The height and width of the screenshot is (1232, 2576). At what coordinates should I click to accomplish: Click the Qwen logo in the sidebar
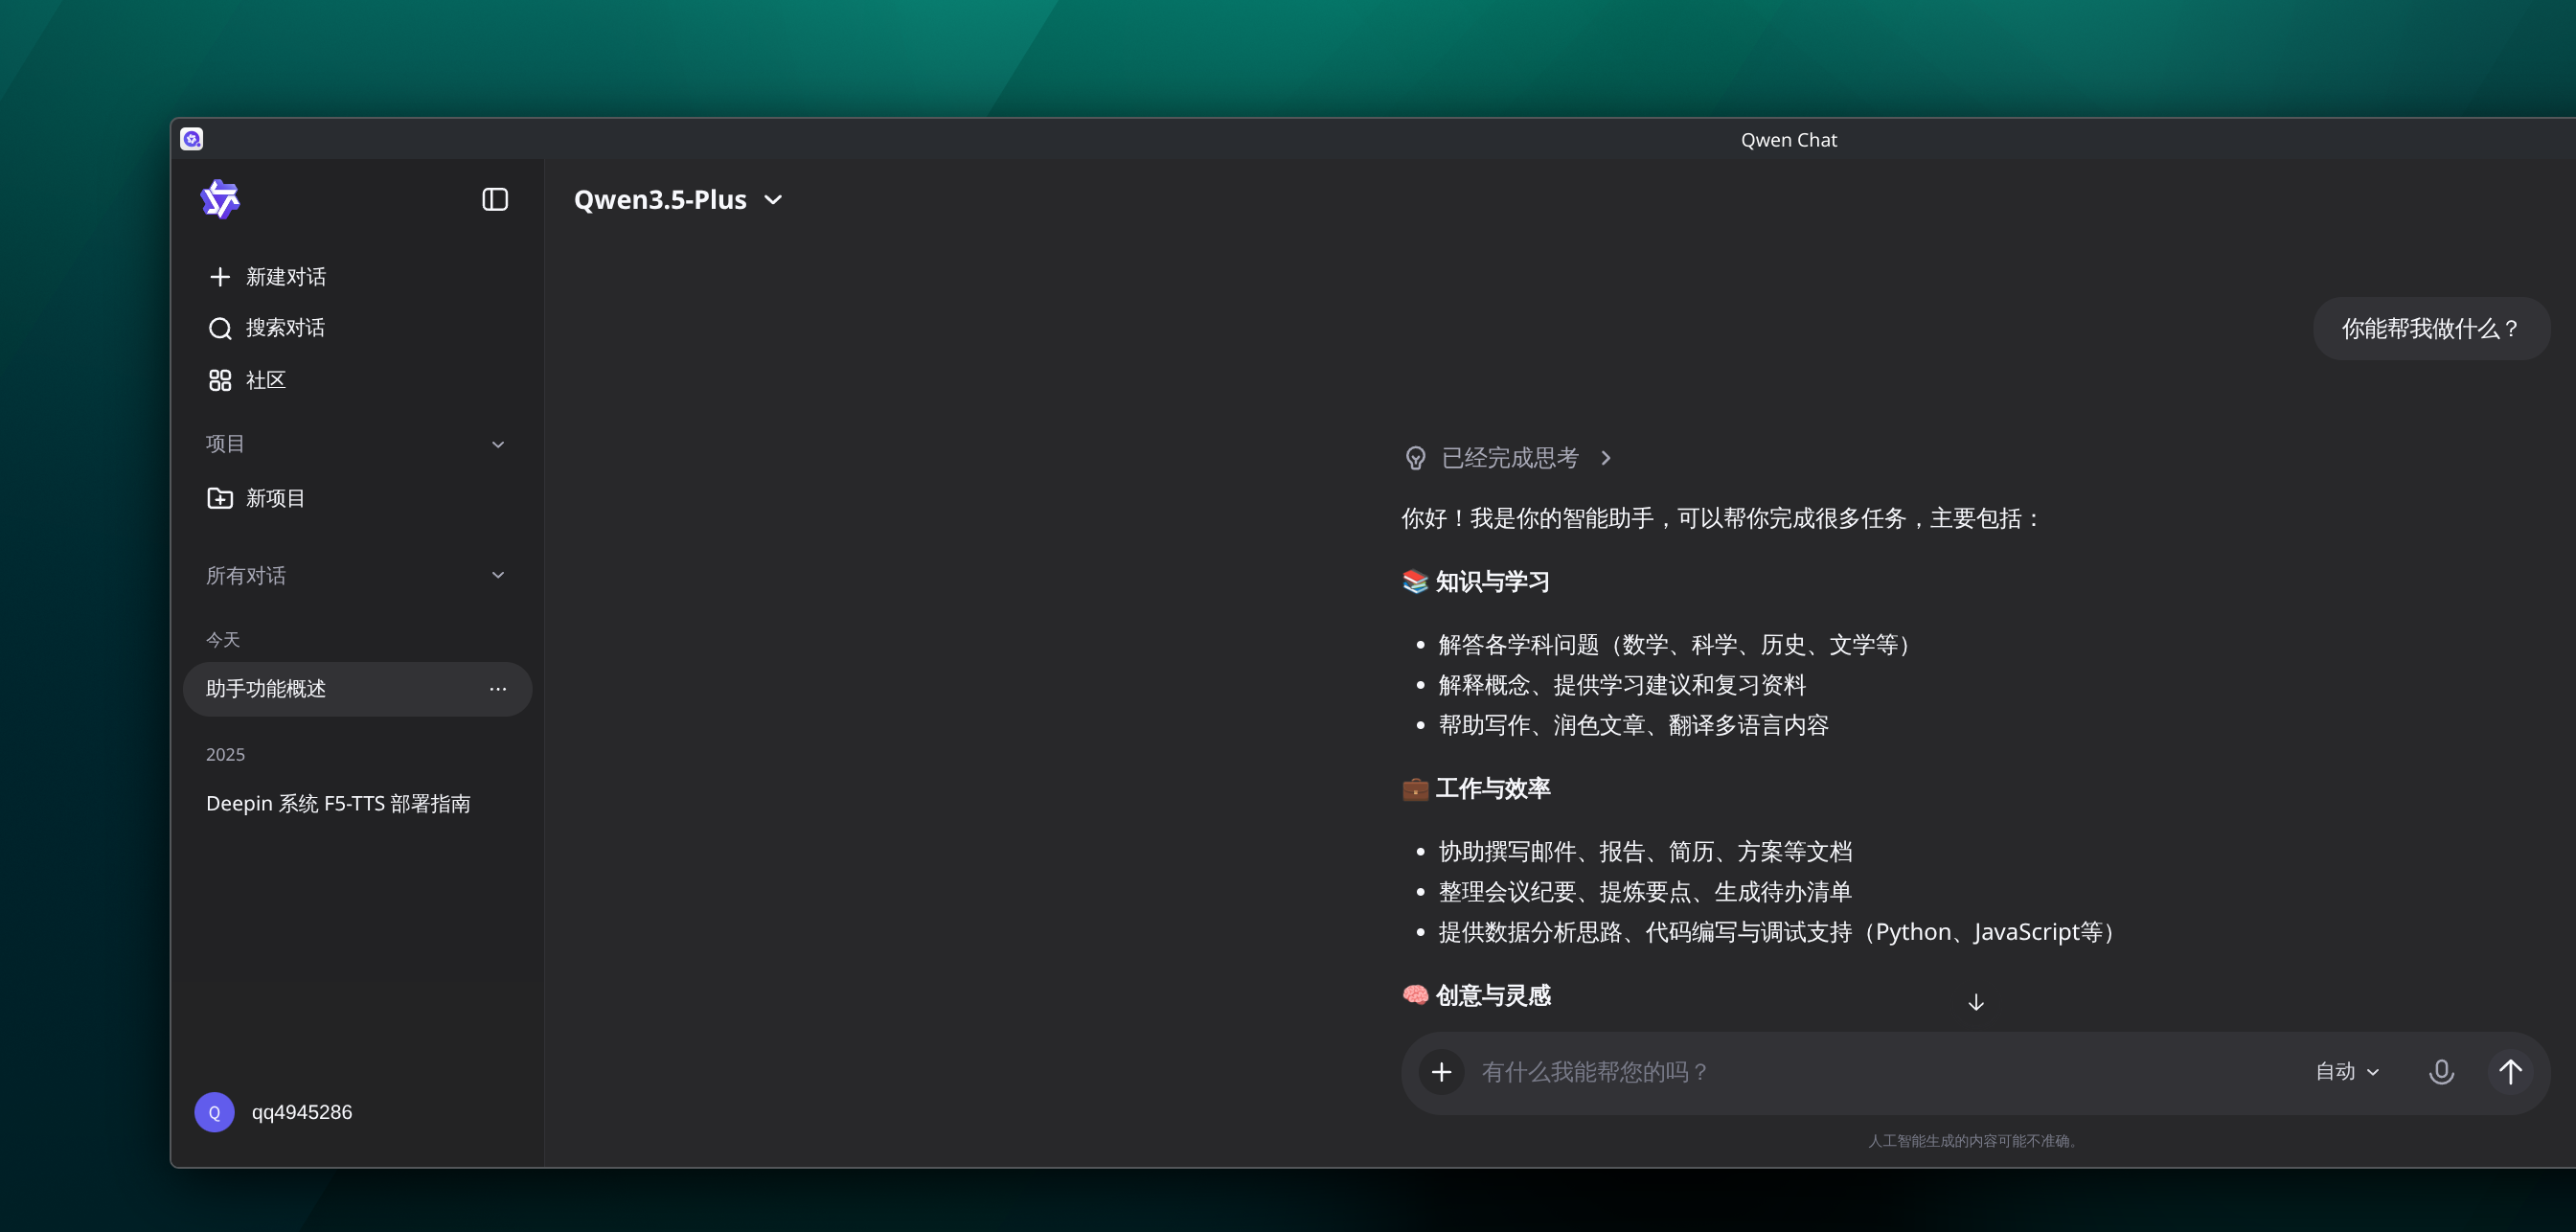click(221, 200)
